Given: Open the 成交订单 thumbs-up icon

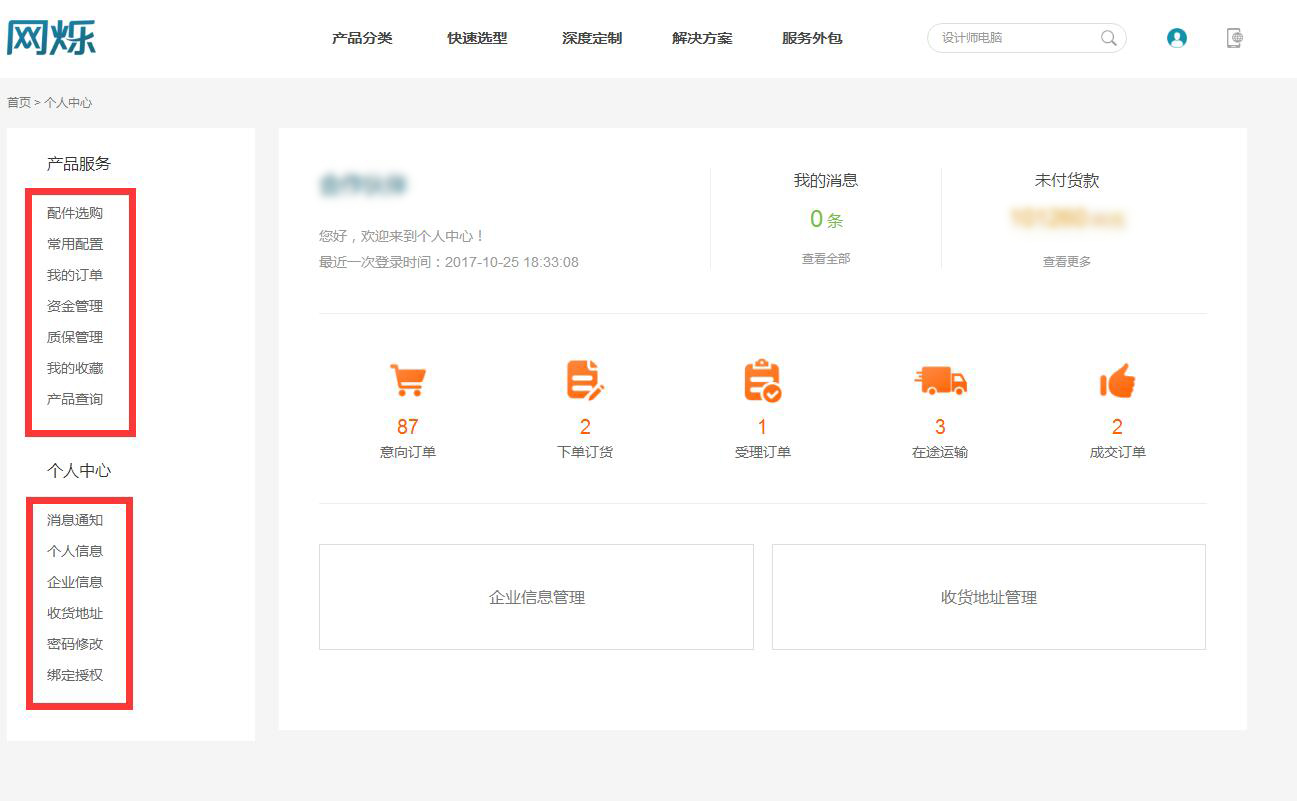Looking at the screenshot, I should pos(1117,381).
